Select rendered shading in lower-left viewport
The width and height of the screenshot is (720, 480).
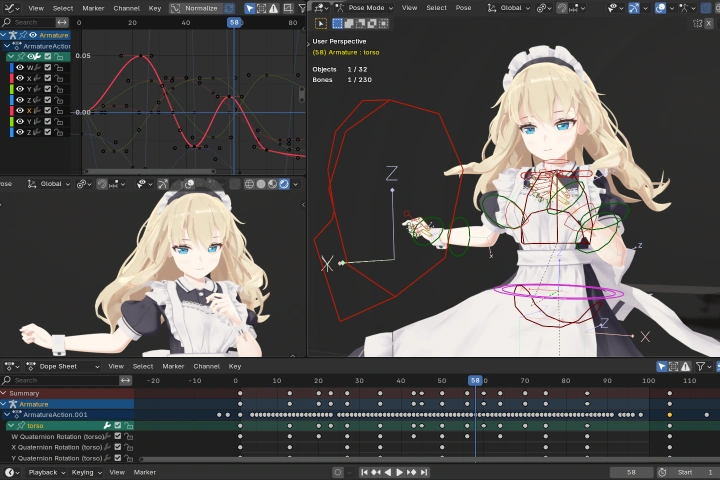[284, 184]
